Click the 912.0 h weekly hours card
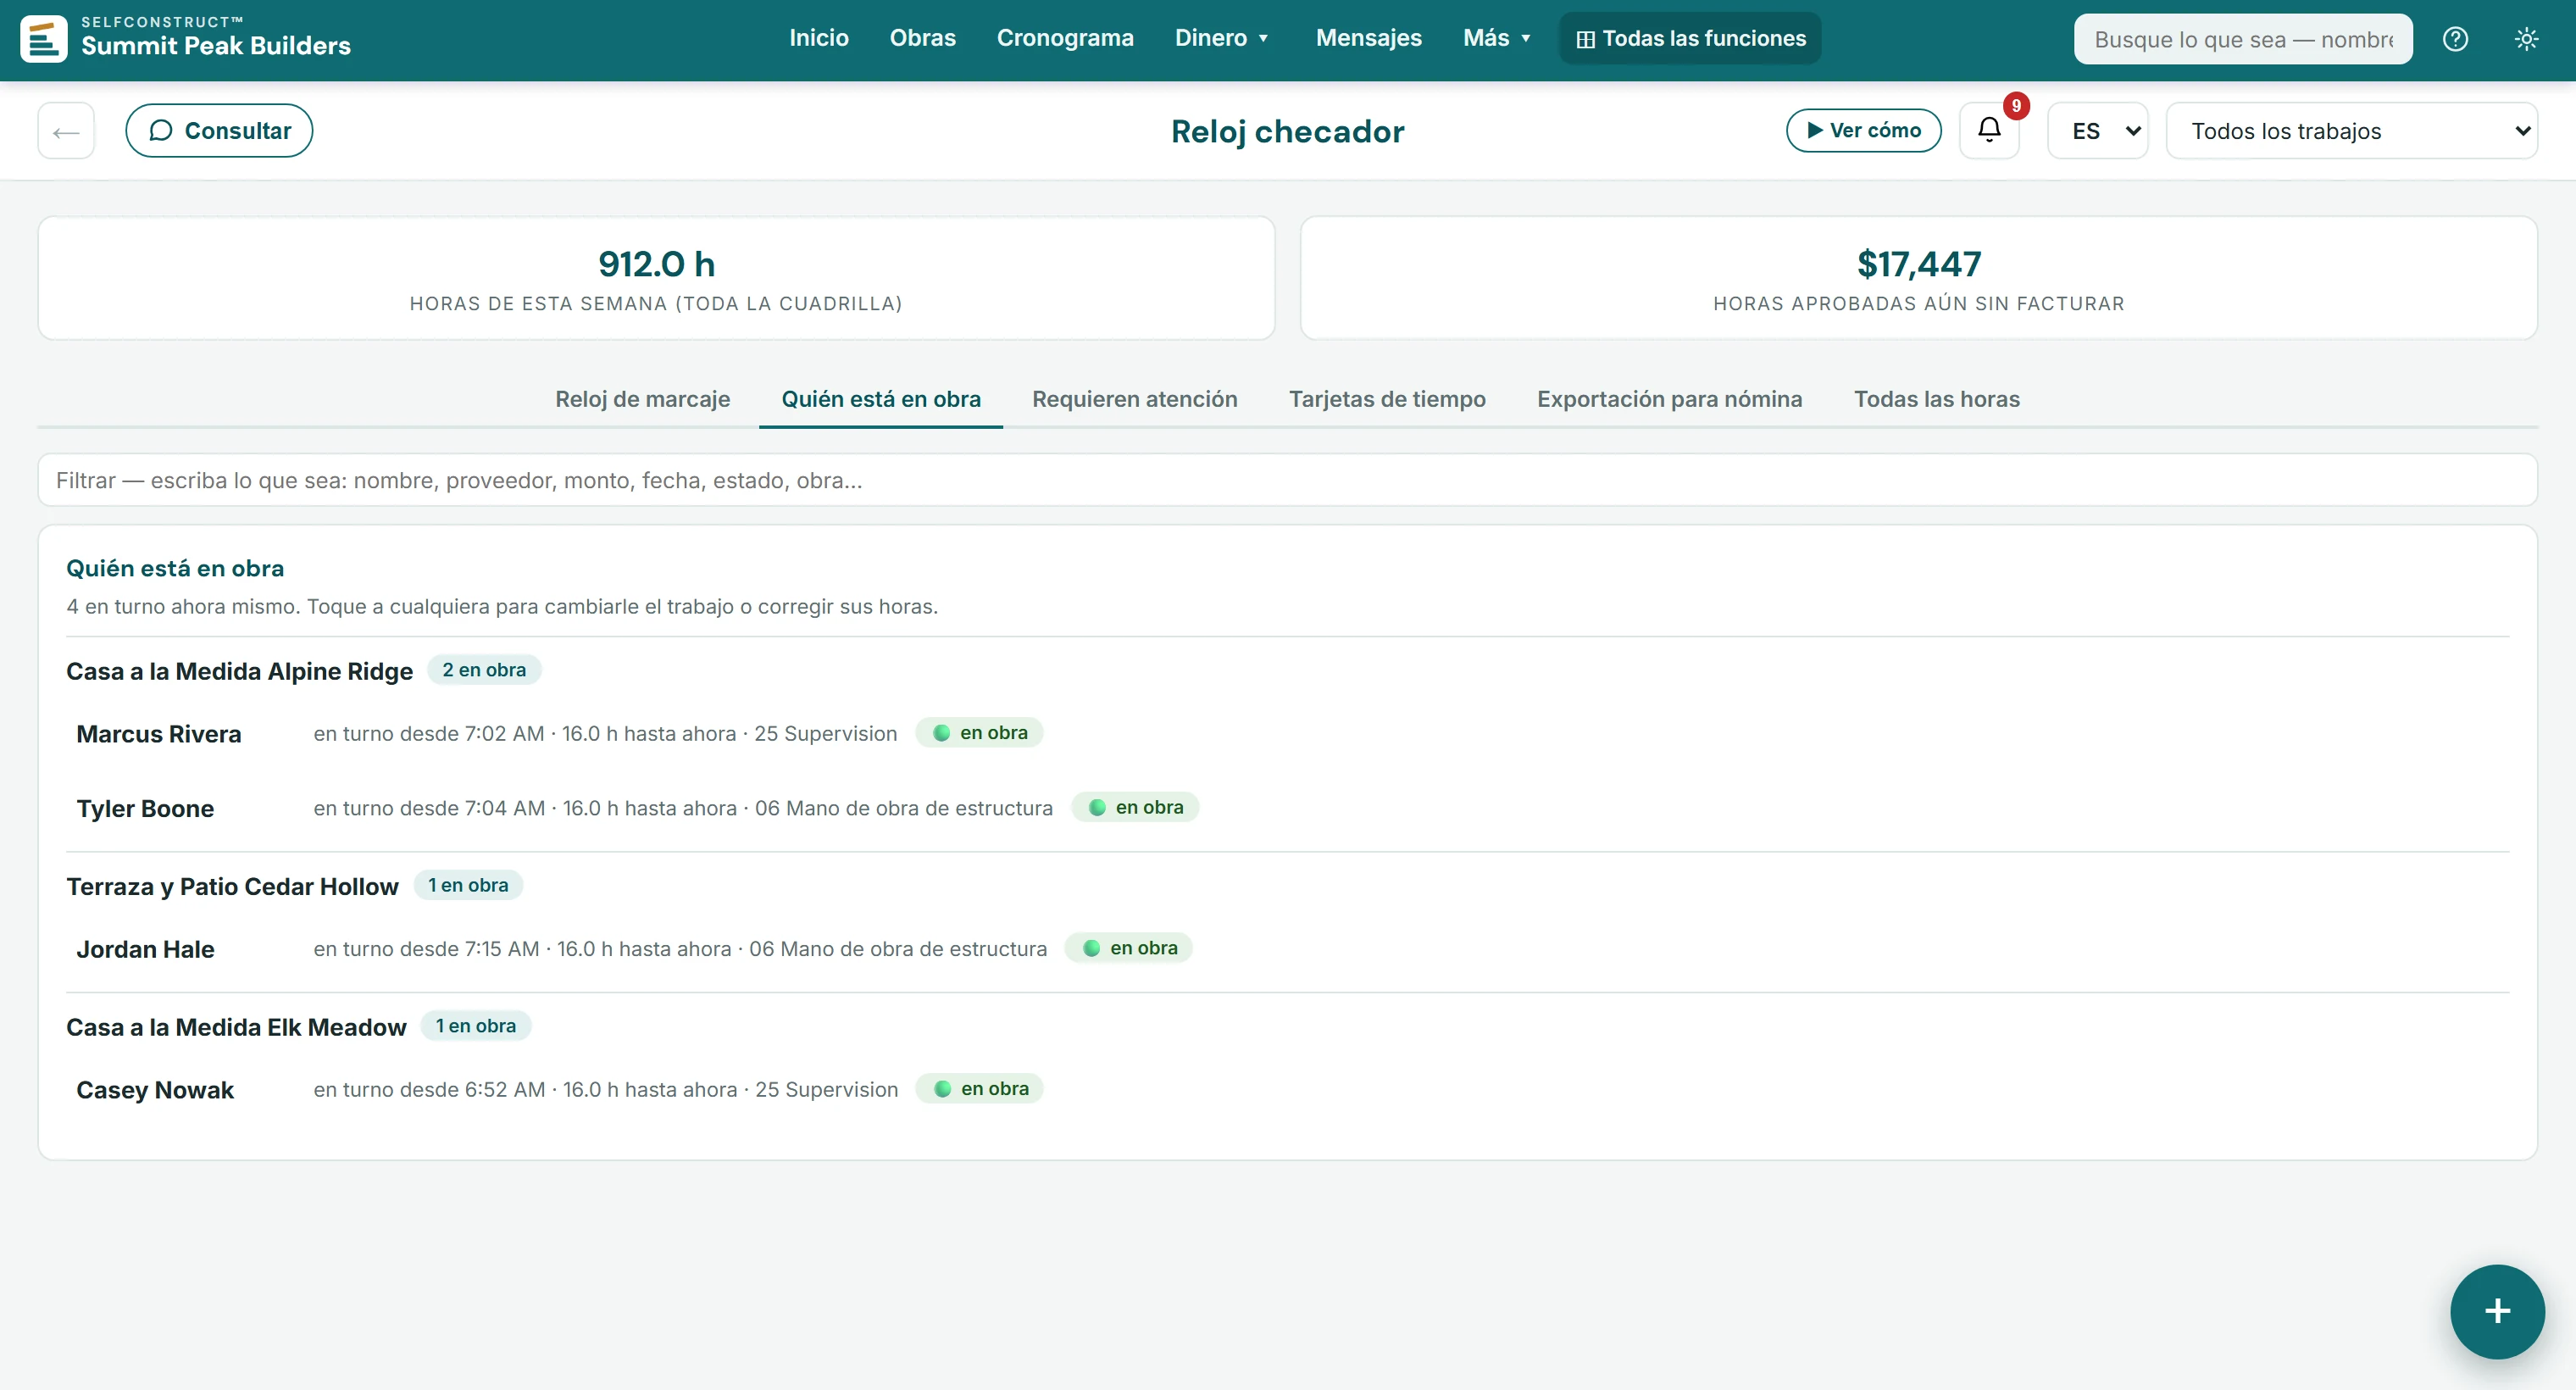 (656, 278)
